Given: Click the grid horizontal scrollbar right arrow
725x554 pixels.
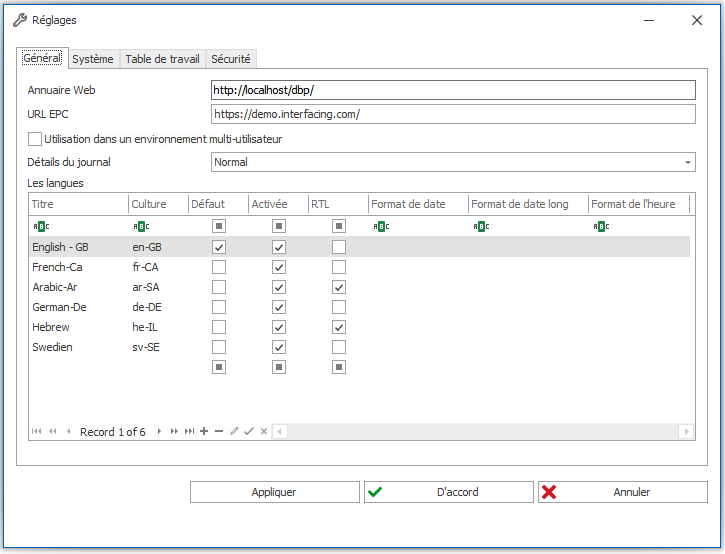Looking at the screenshot, I should click(x=686, y=431).
